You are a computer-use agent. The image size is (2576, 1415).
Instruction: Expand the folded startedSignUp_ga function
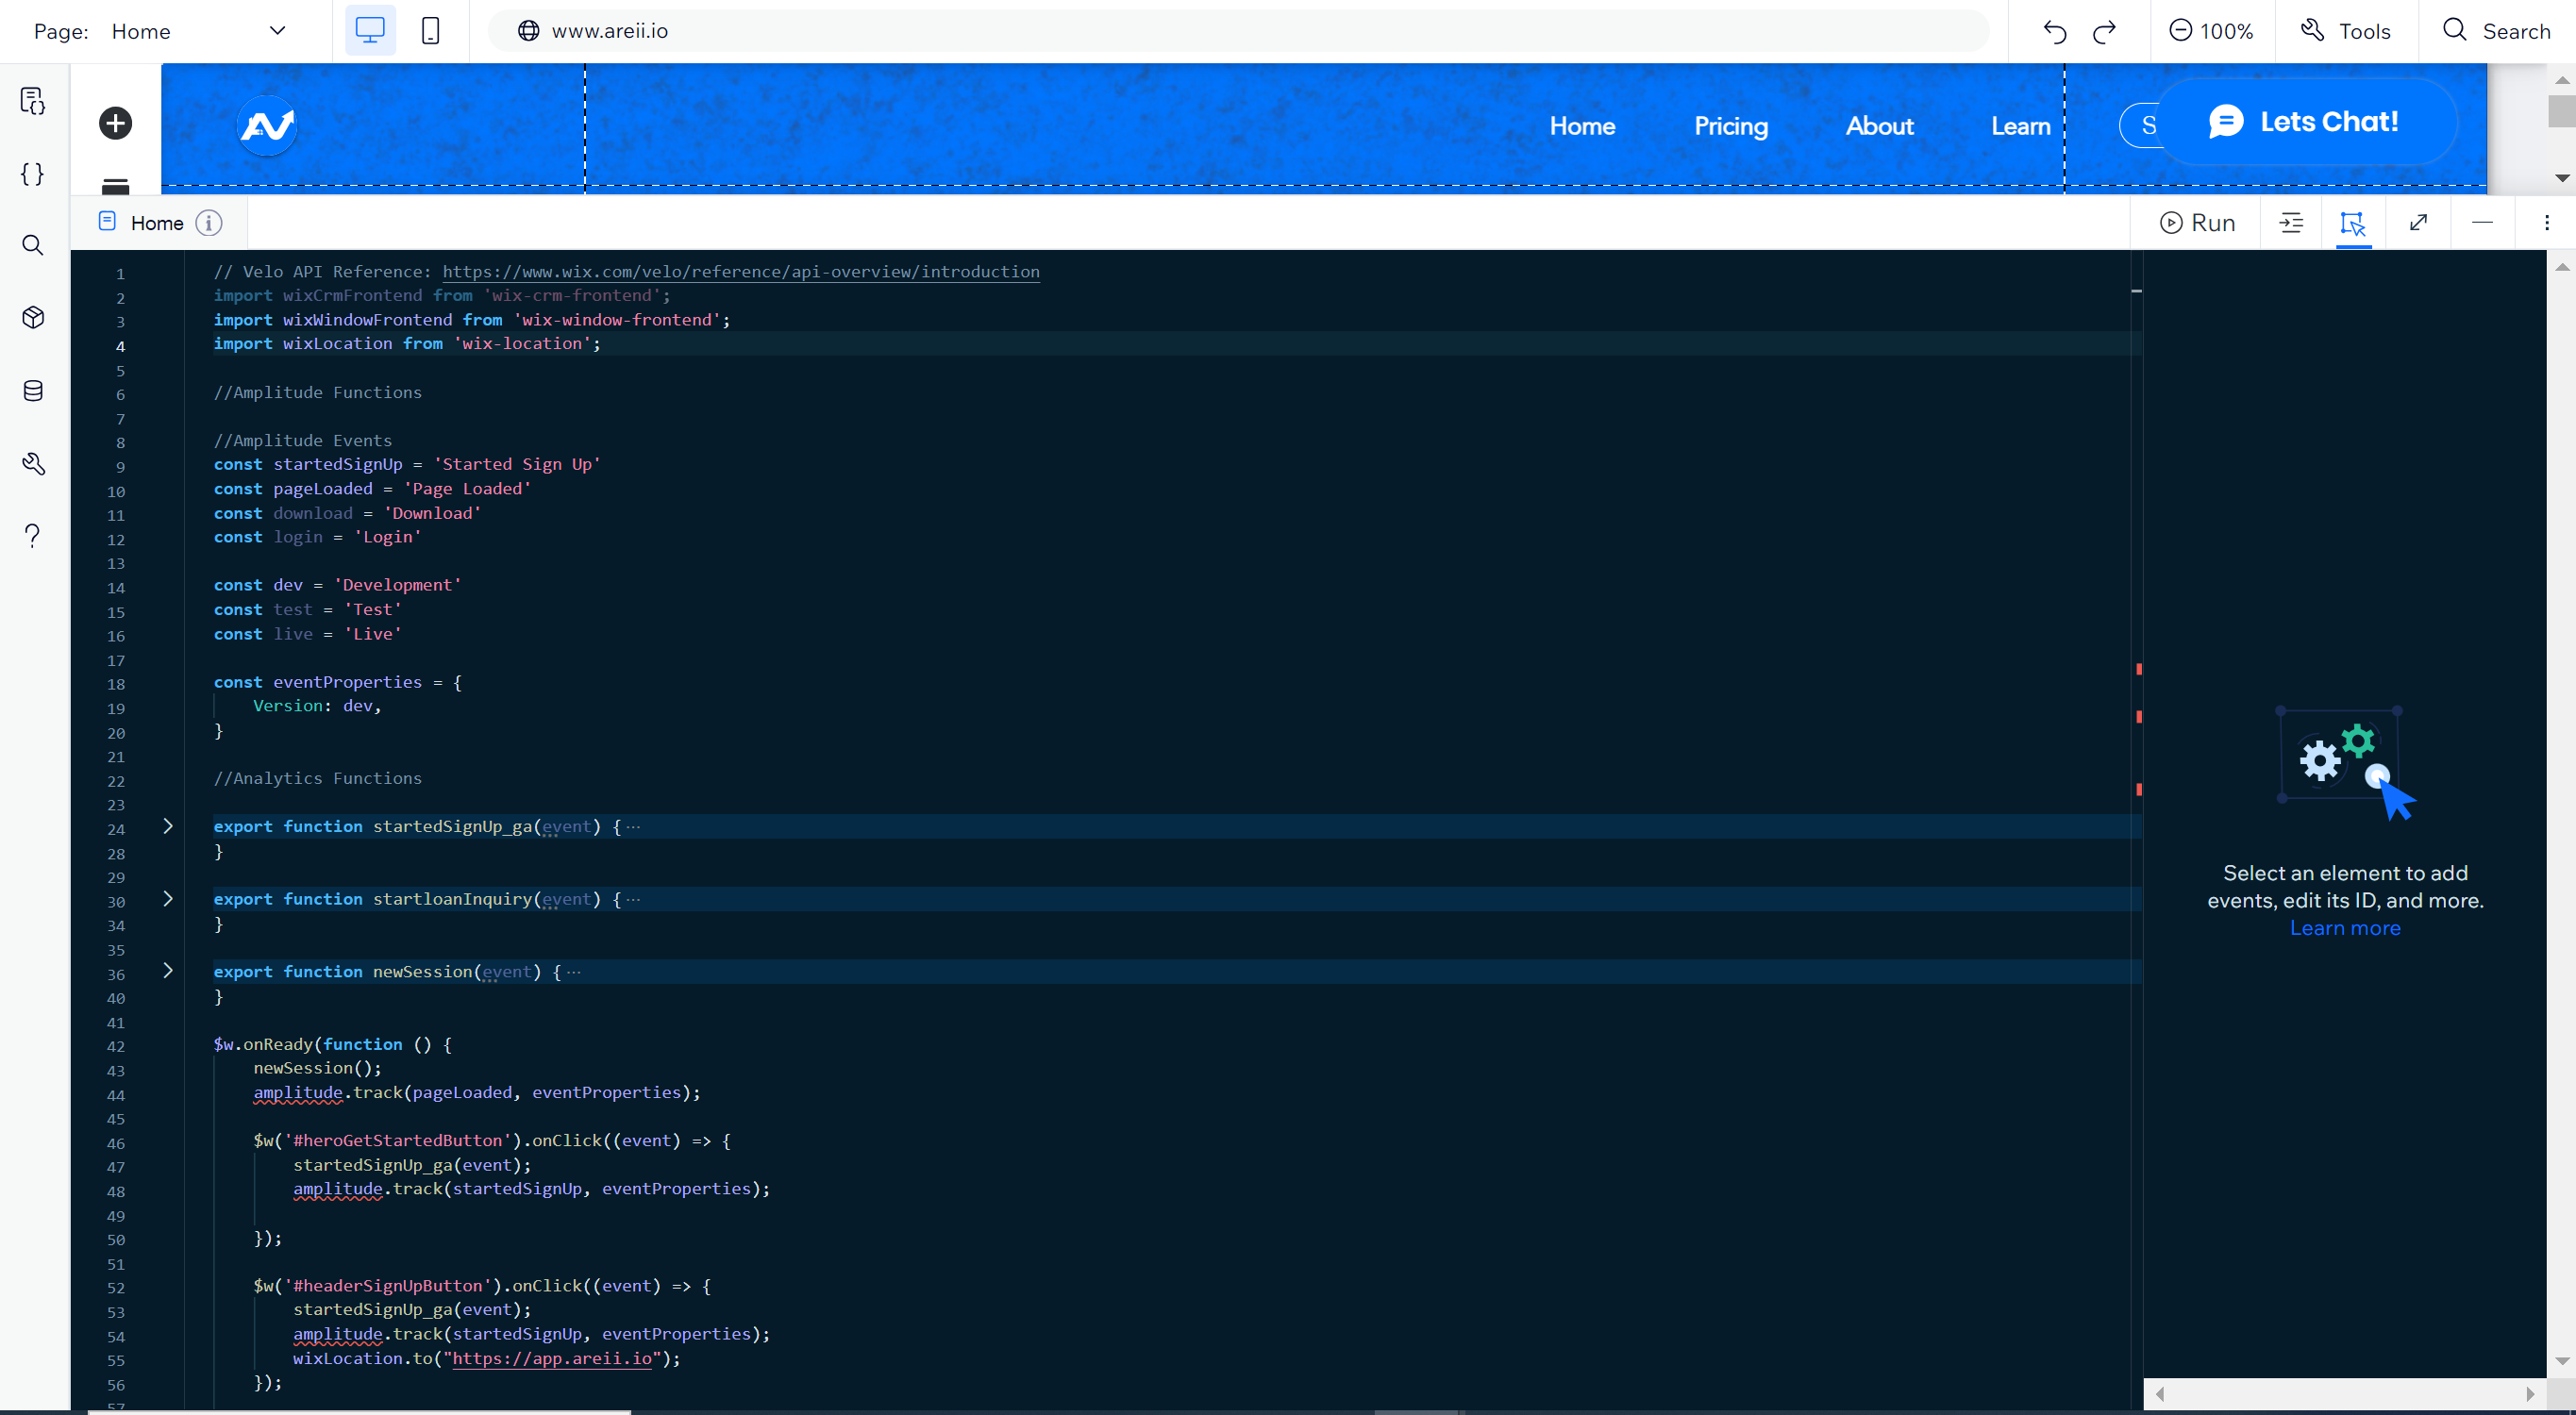coord(168,826)
